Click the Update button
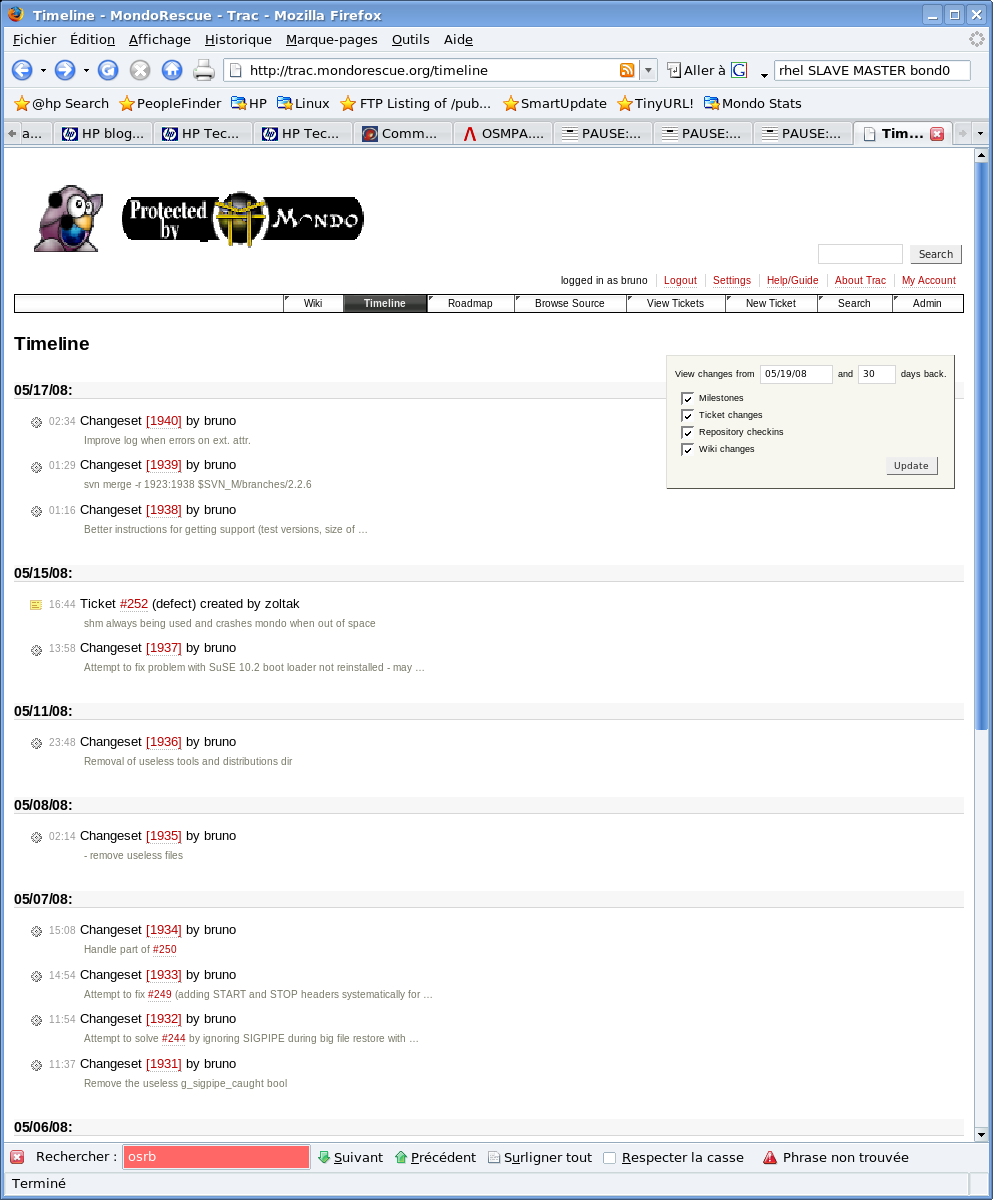The width and height of the screenshot is (993, 1200). (x=911, y=466)
